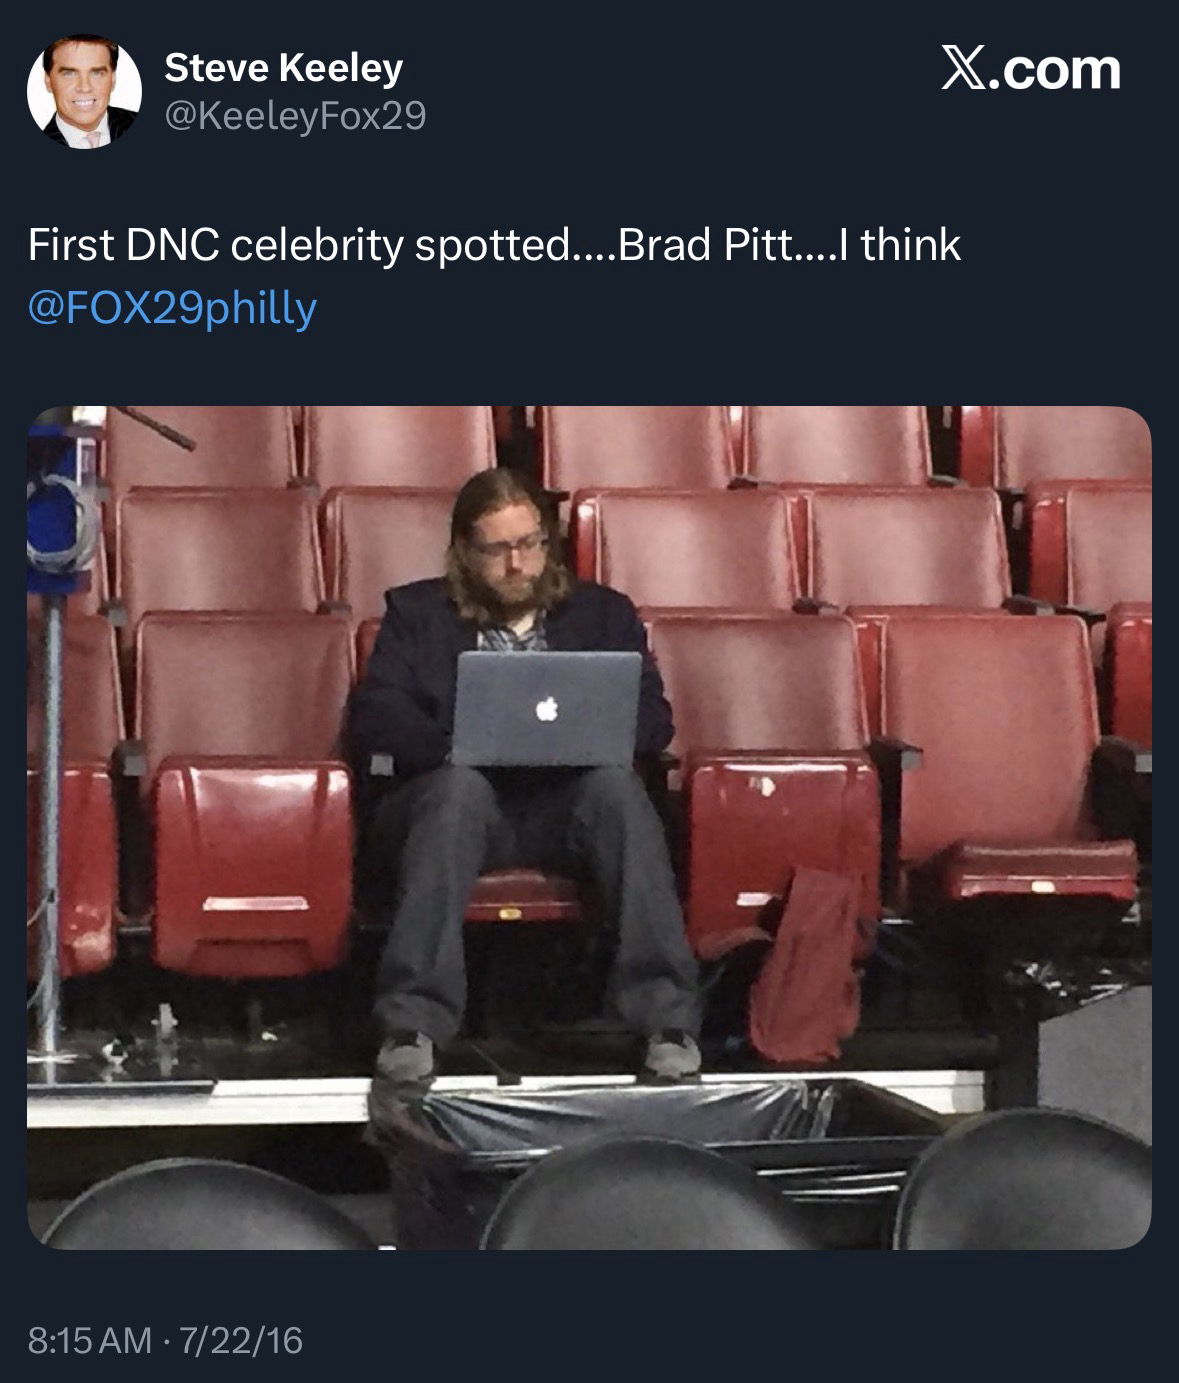The image size is (1179, 1383).
Task: Open the Steve Keeley display name
Action: click(283, 68)
